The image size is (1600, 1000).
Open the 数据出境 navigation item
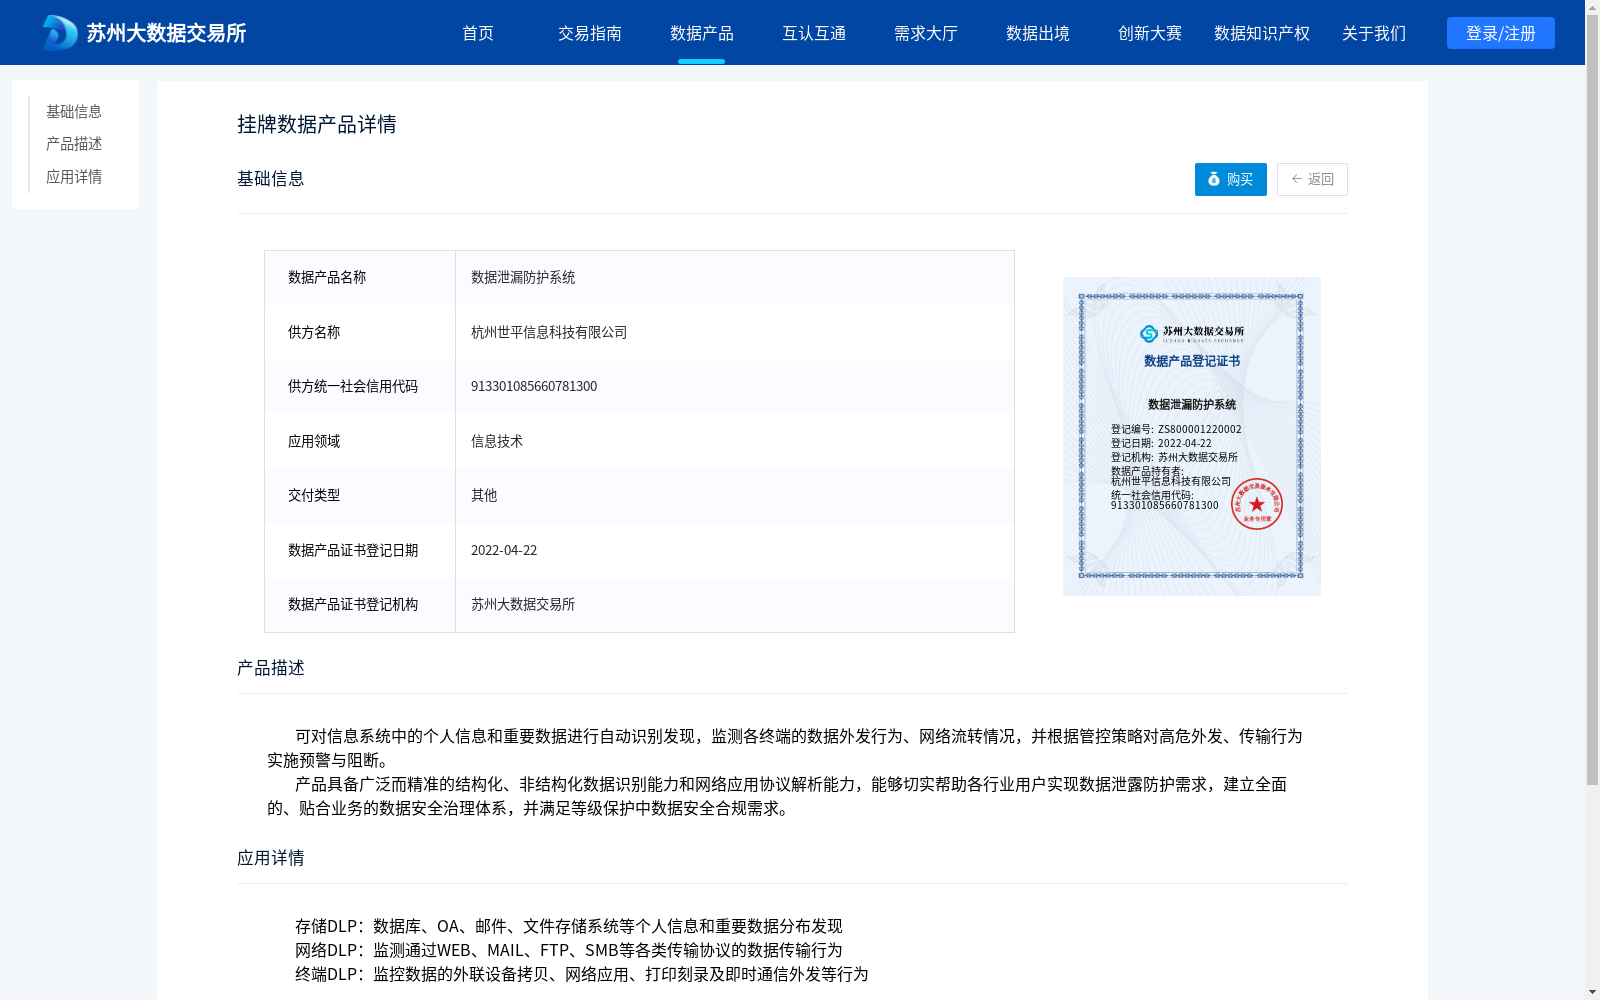(x=1038, y=33)
